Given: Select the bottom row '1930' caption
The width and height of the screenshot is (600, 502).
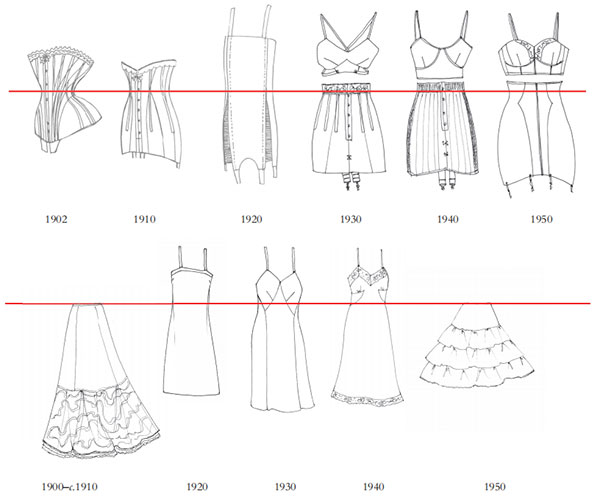Looking at the screenshot, I should pos(285,487).
